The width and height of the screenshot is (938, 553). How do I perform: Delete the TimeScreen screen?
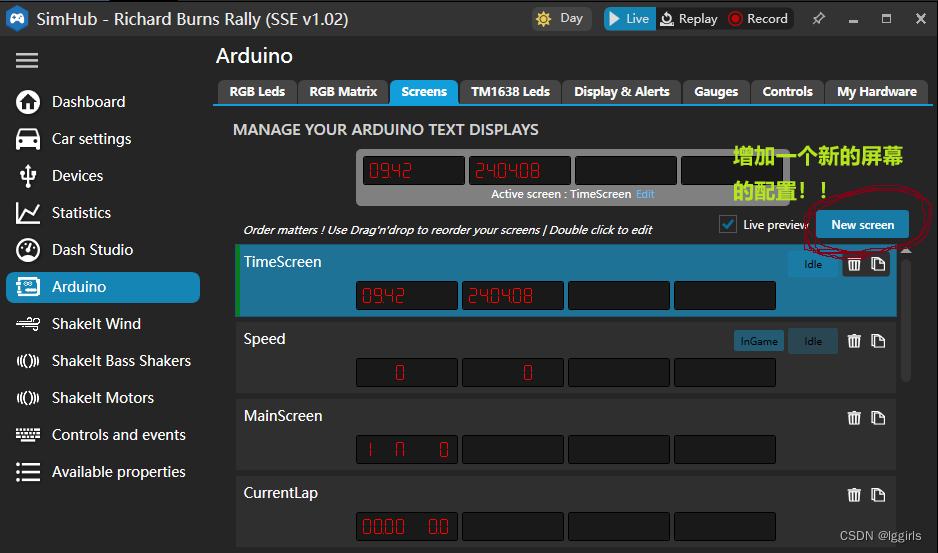tap(854, 264)
